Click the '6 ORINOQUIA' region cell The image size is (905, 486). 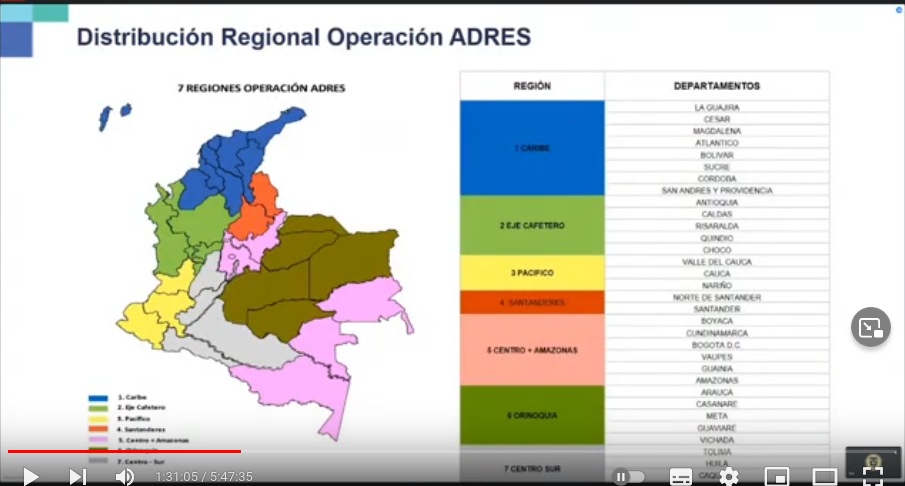532,416
